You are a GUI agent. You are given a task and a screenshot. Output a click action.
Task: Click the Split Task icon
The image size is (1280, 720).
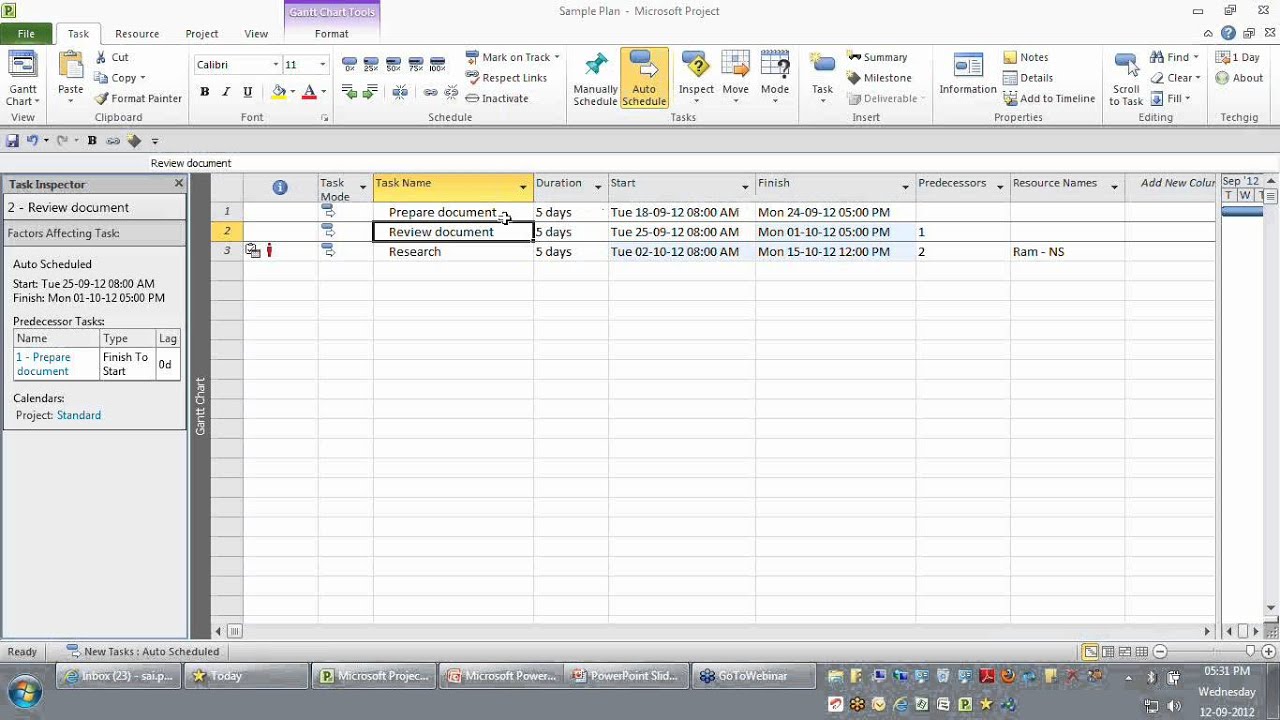click(400, 92)
